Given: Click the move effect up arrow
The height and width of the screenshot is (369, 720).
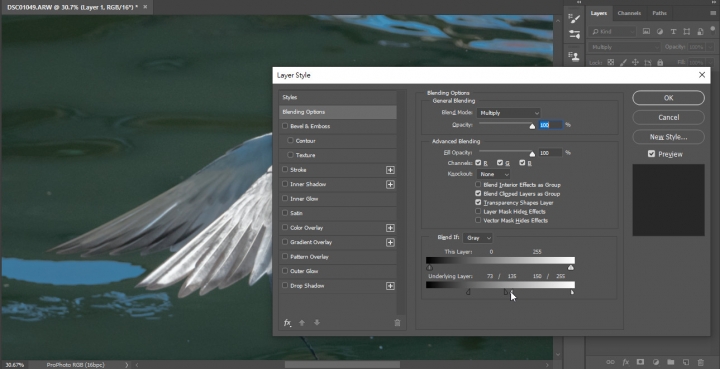Looking at the screenshot, I should (302, 323).
